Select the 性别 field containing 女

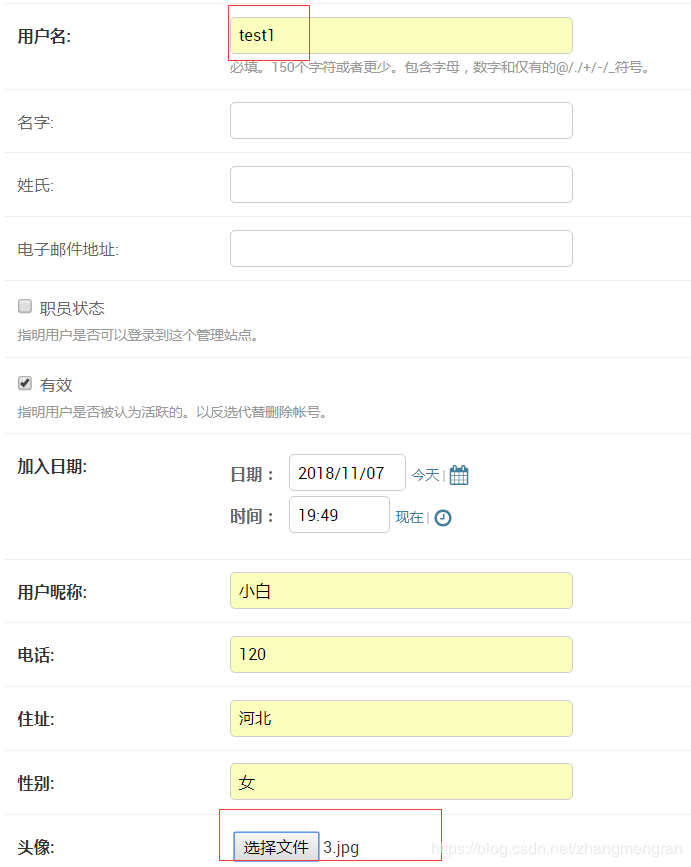pyautogui.click(x=400, y=781)
